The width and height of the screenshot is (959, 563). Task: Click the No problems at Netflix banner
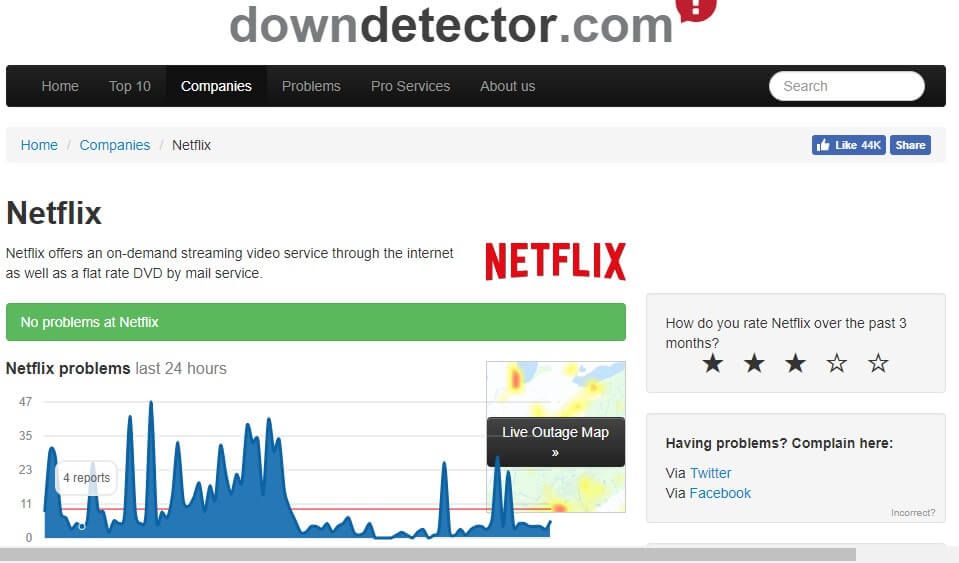[x=316, y=322]
